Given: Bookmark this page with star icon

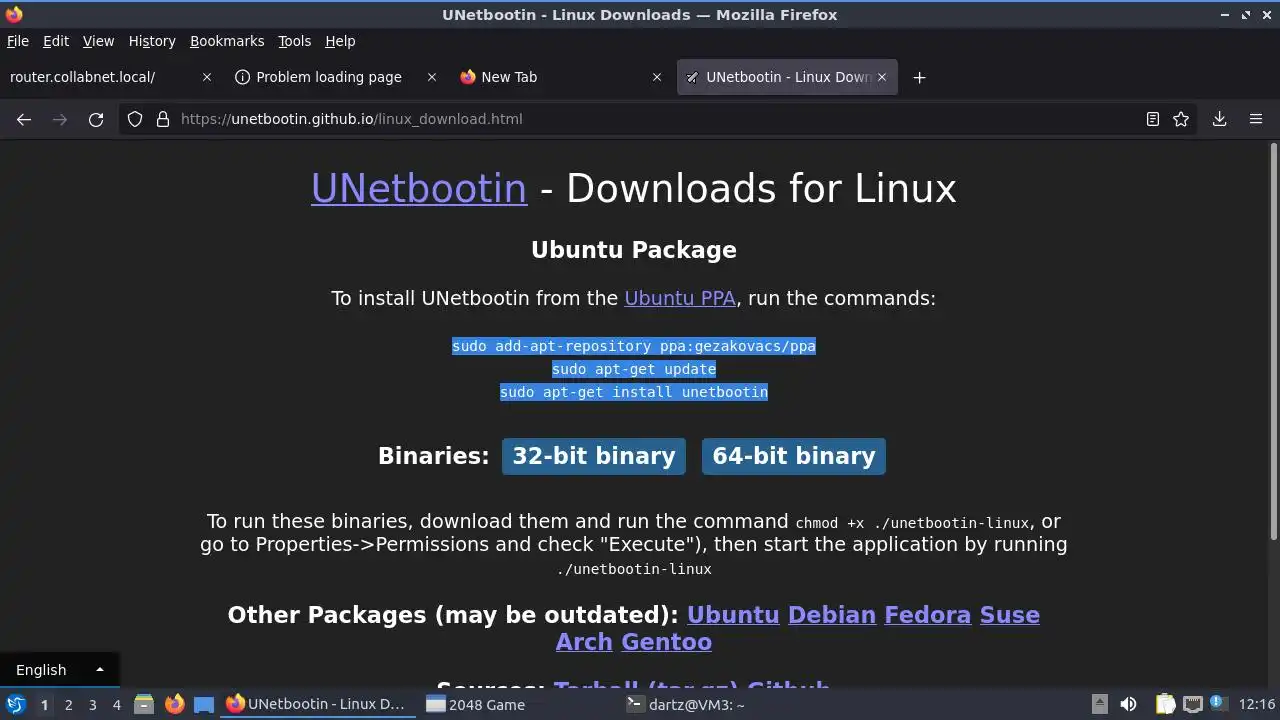Looking at the screenshot, I should point(1181,119).
